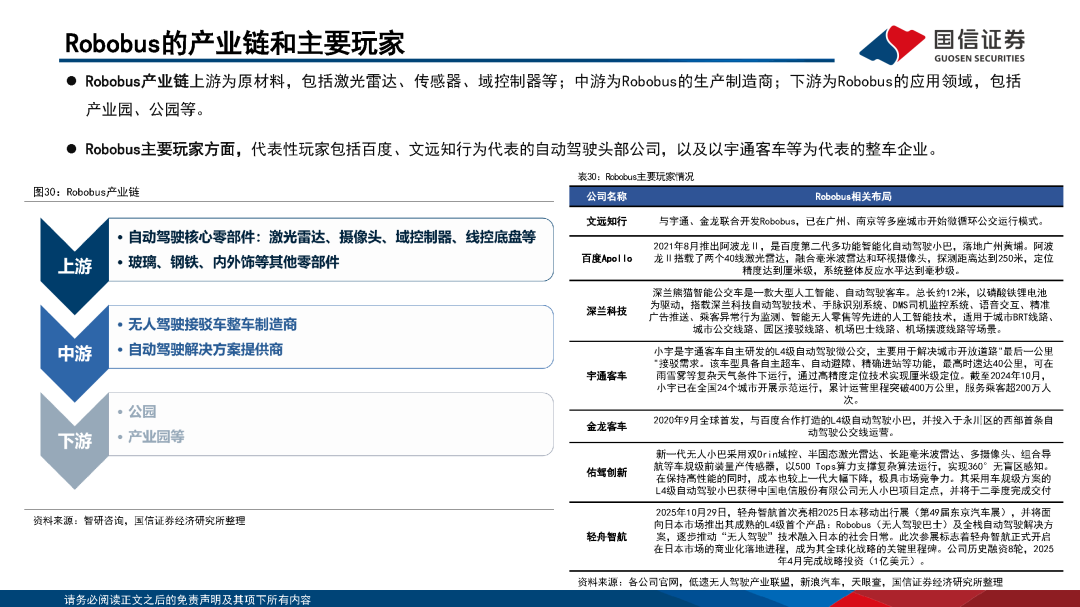1080x607 pixels.
Task: Click the 公园 bullet in downstream box
Action: [136, 411]
